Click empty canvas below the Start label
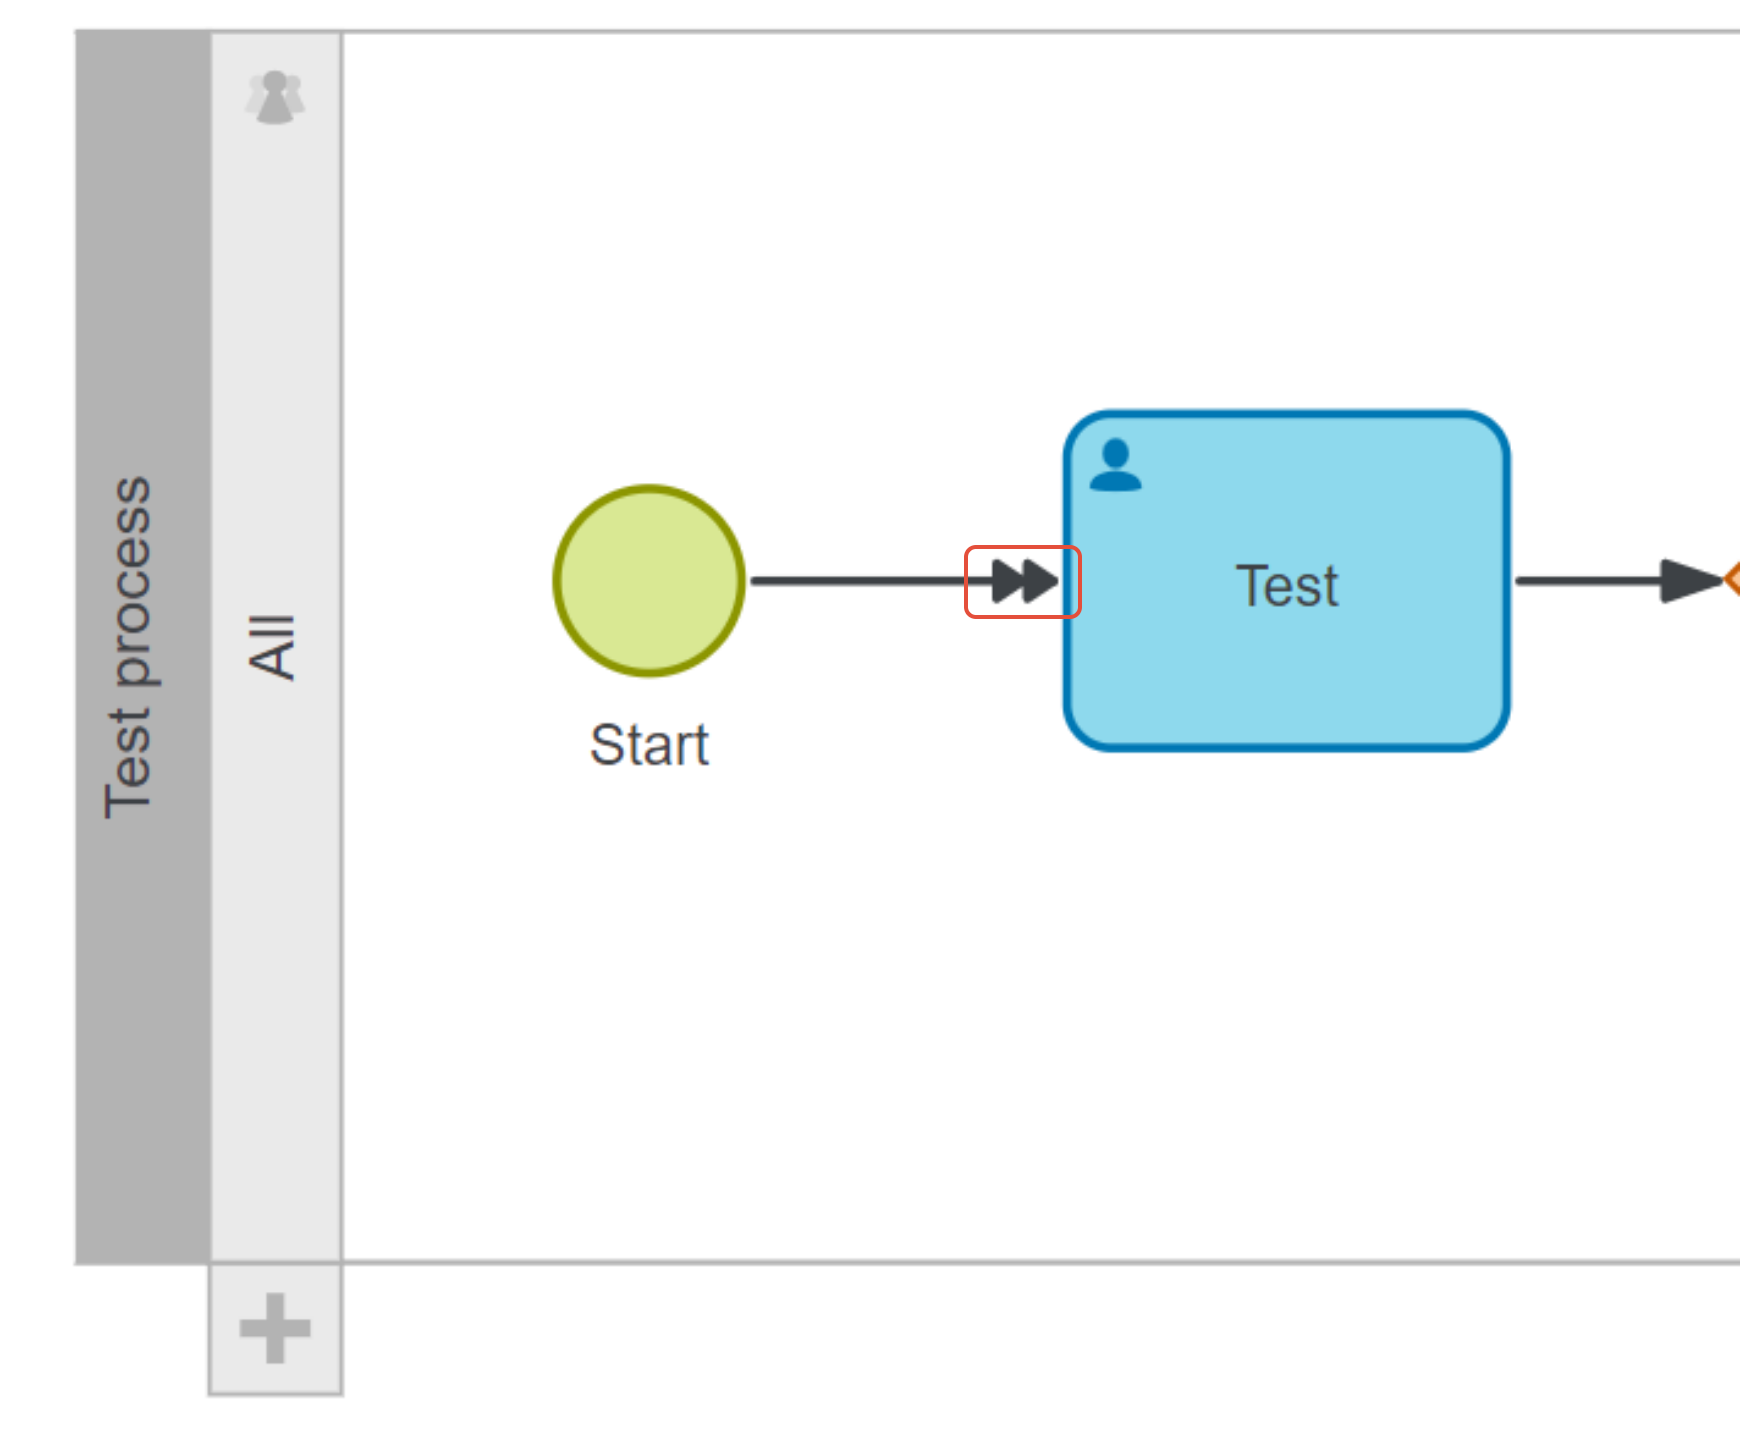Viewport: 1740px width, 1432px height. pyautogui.click(x=650, y=950)
